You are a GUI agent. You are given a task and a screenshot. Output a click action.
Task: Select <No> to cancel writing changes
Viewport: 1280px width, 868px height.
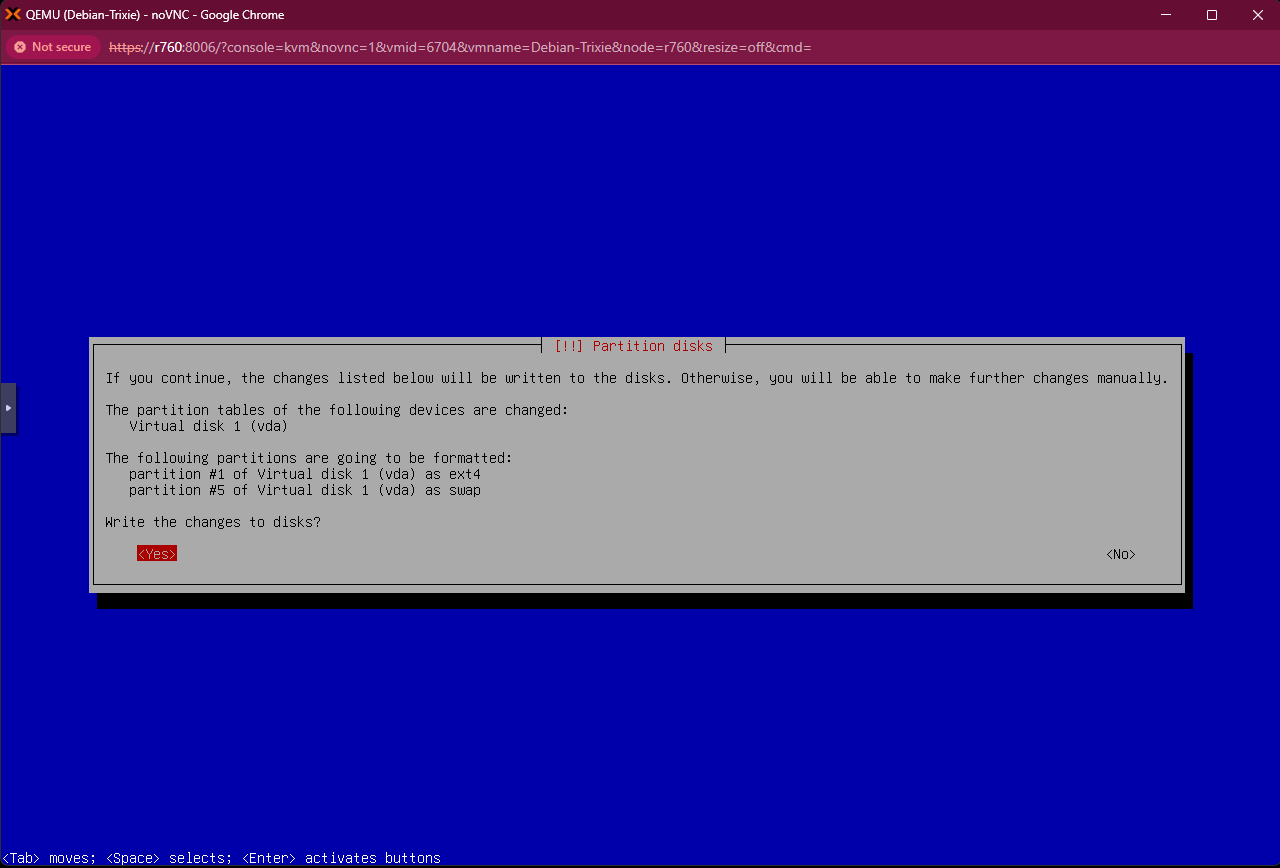pos(1119,554)
